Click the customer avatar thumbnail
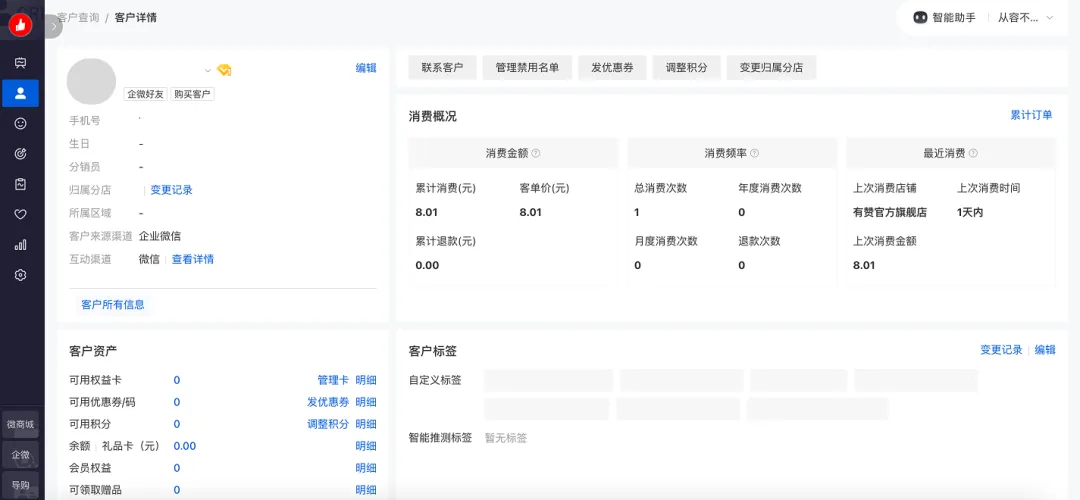This screenshot has width=1080, height=500. (x=91, y=81)
